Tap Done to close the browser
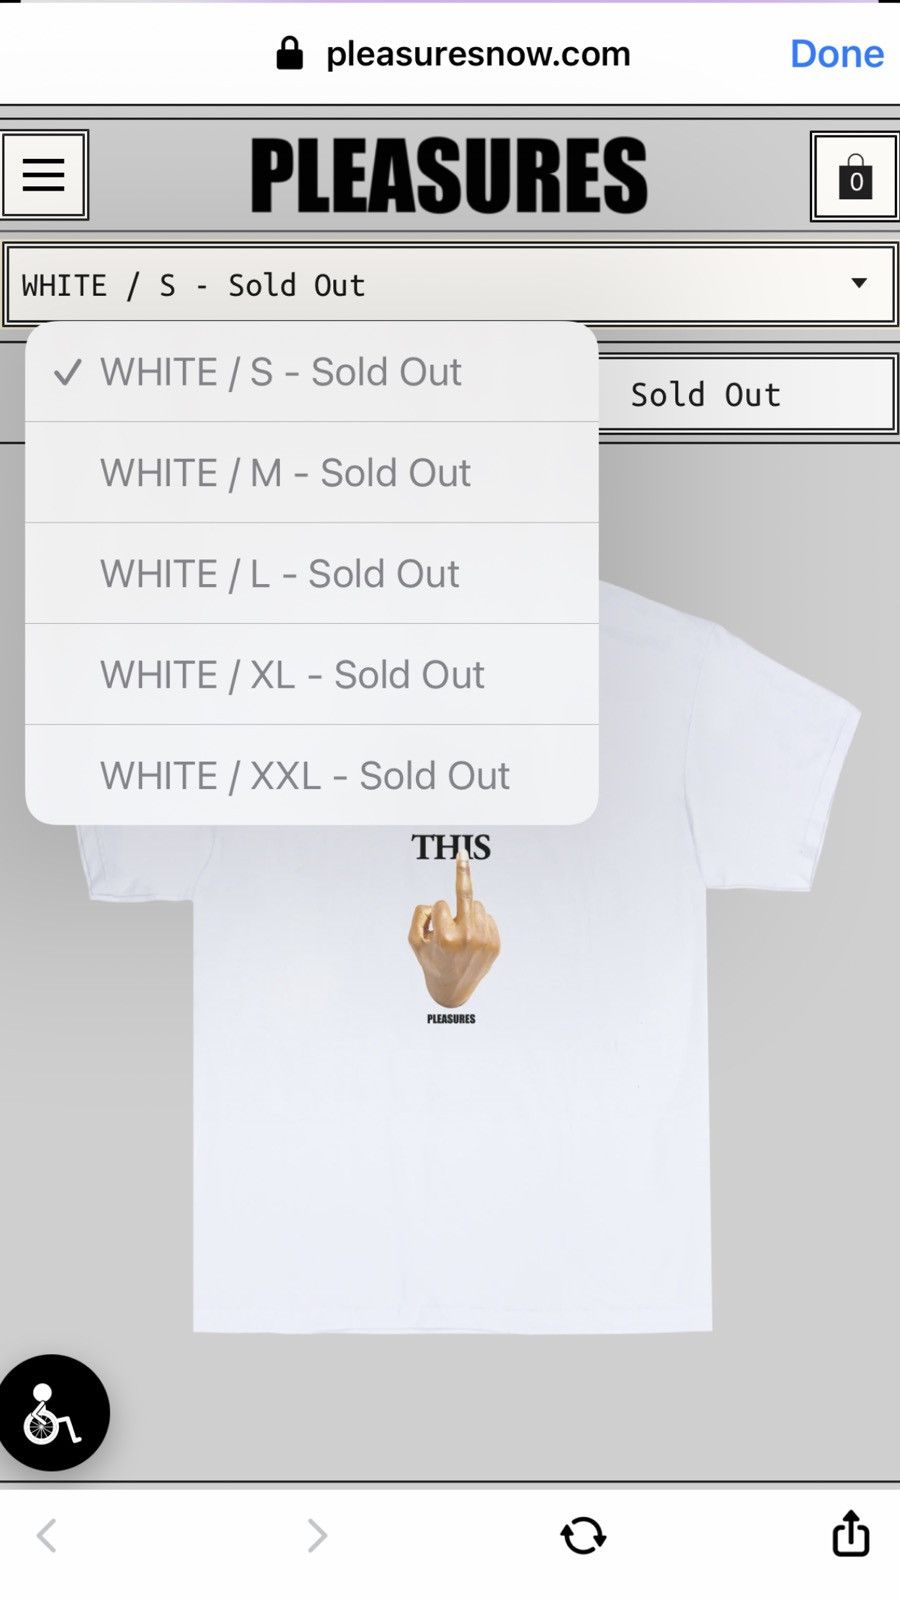900x1600 pixels. click(x=837, y=53)
